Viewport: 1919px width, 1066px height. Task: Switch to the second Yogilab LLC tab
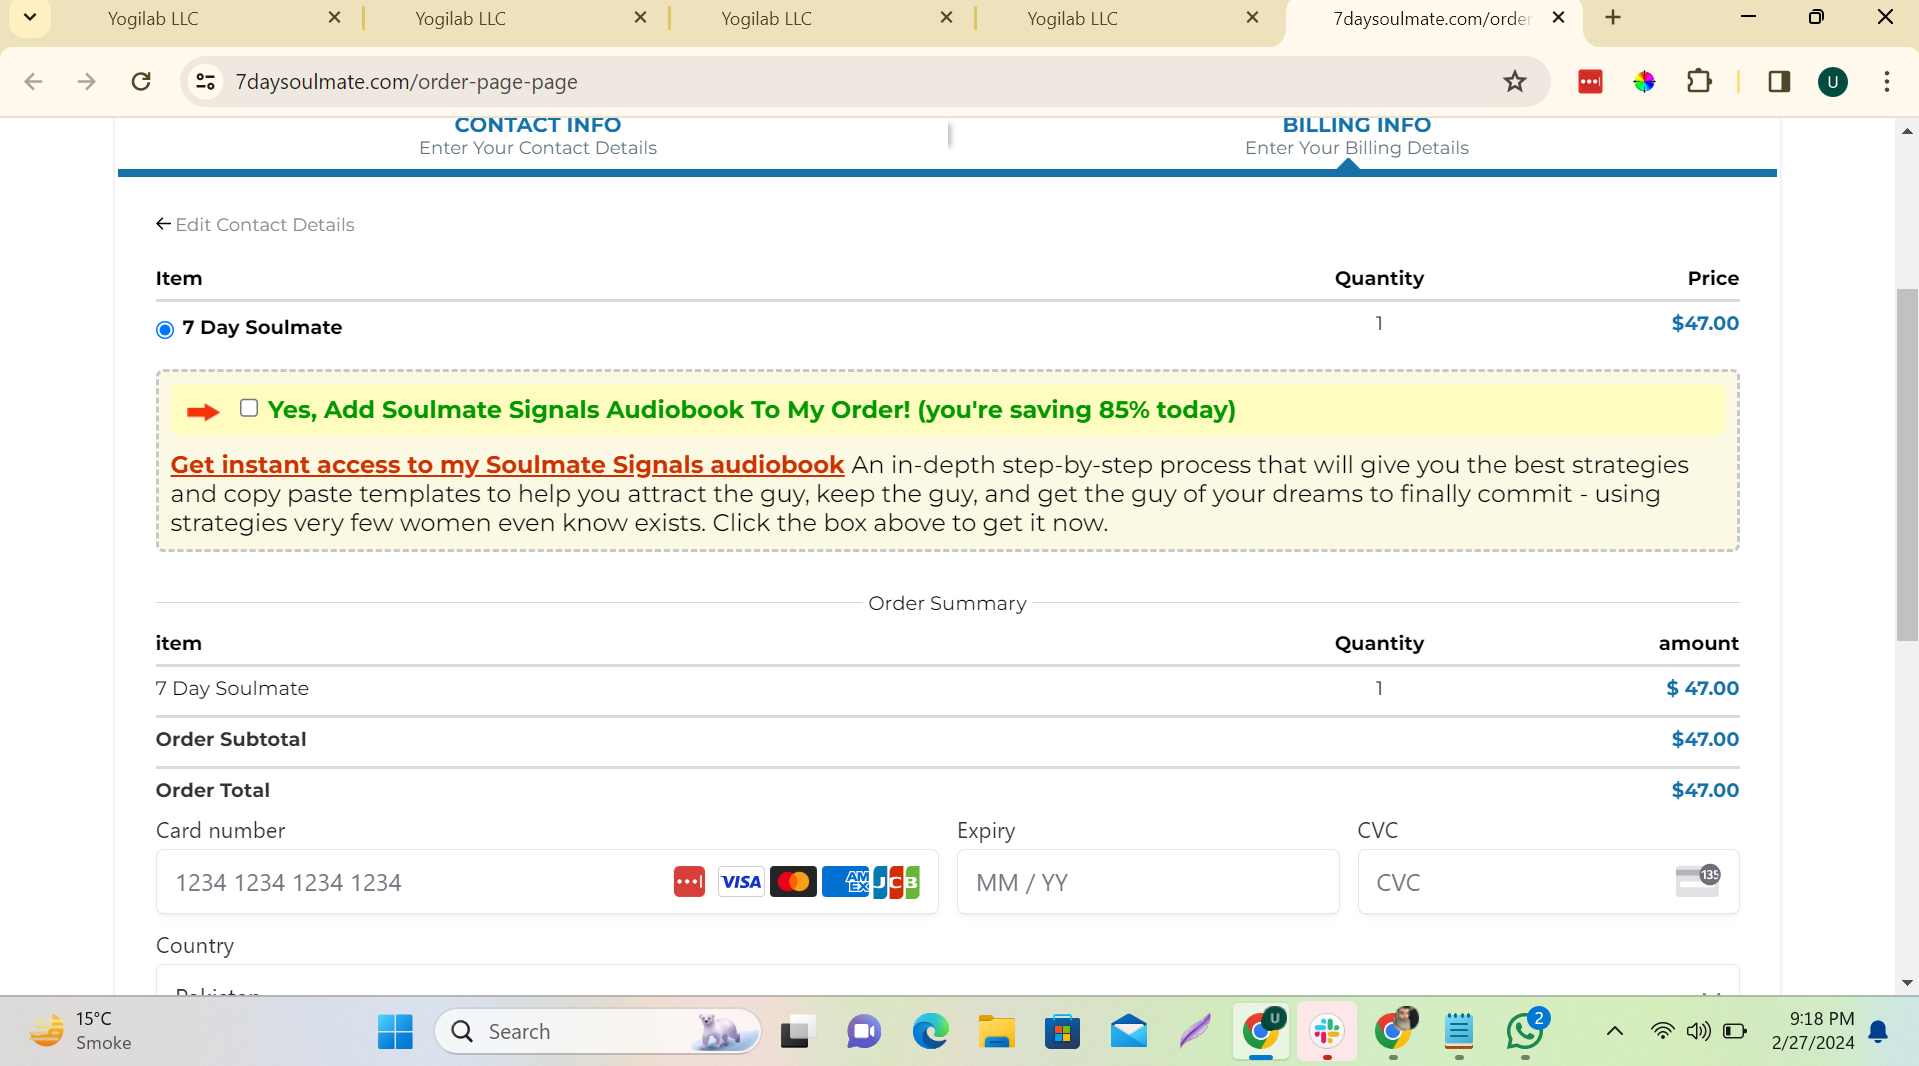click(460, 18)
